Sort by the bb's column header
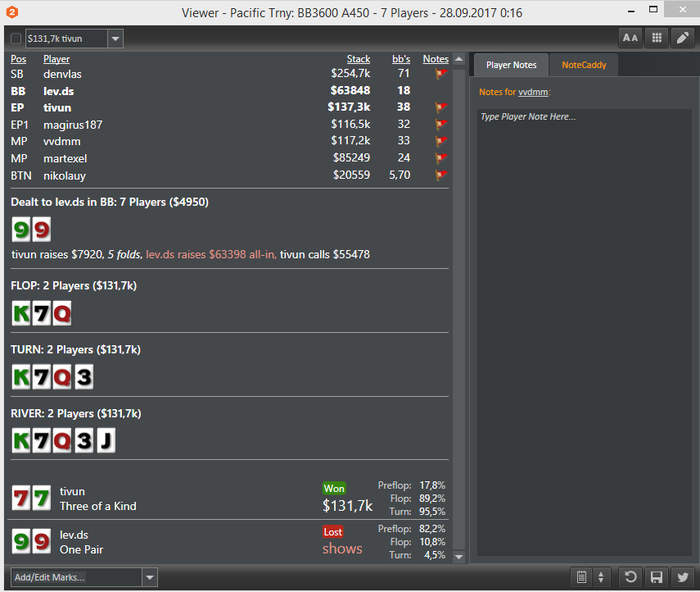Screen dimensions: 700x592 pos(401,59)
